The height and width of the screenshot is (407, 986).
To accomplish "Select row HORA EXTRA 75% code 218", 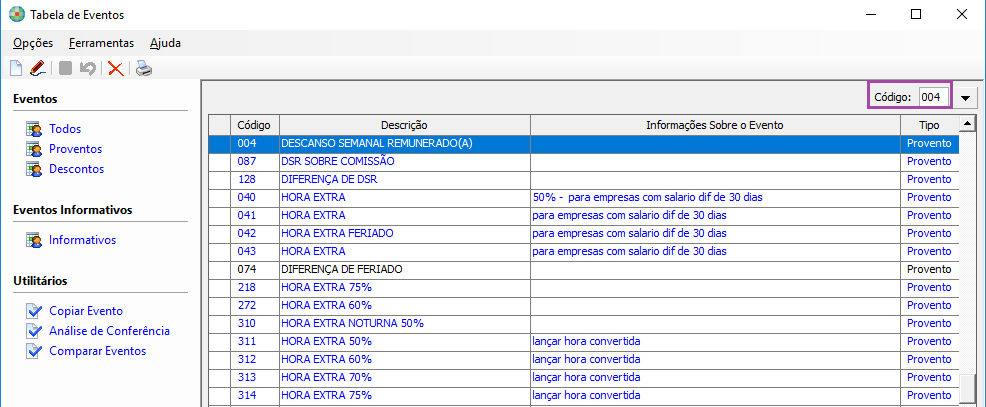I will (x=584, y=287).
